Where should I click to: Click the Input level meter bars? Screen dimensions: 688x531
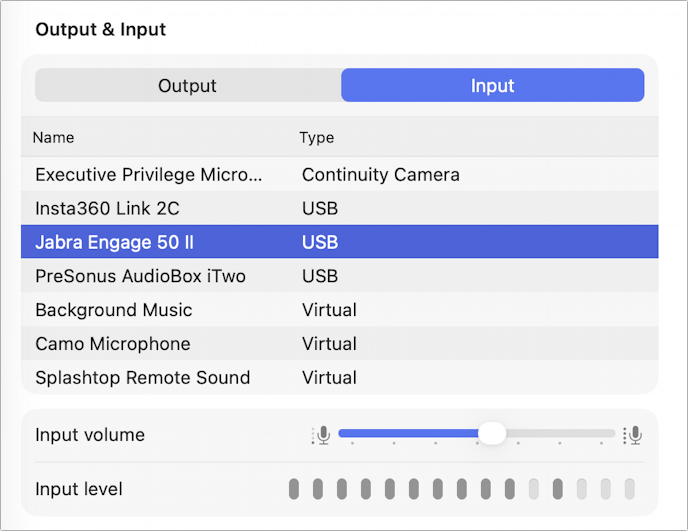462,489
